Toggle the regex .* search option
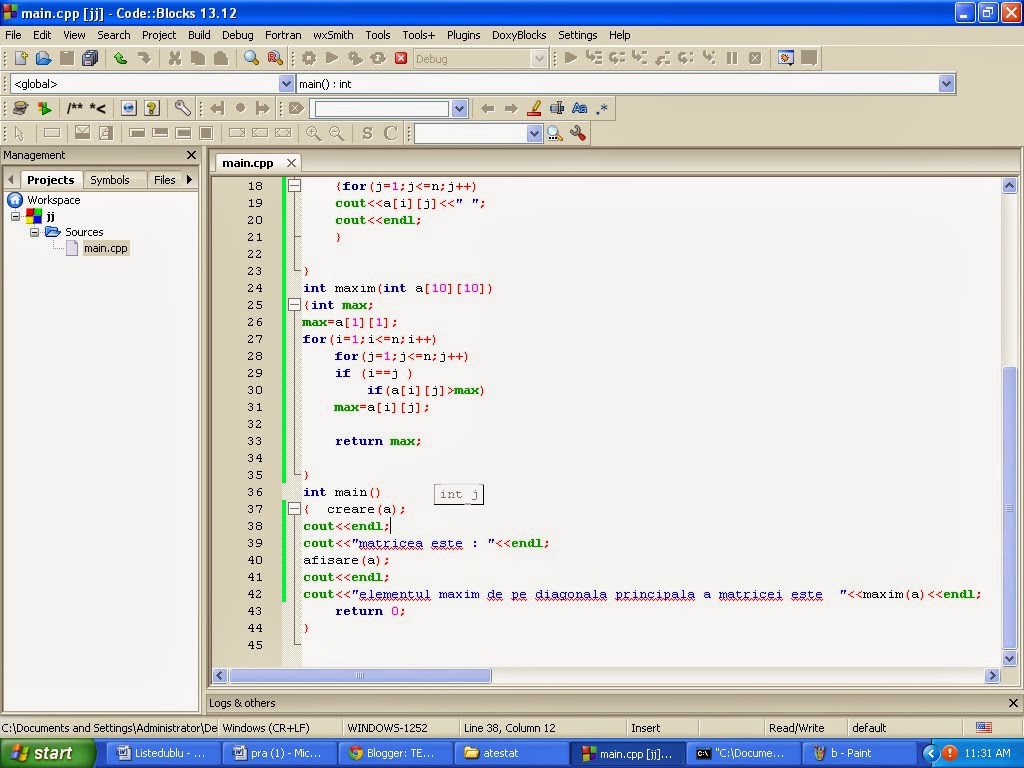Viewport: 1024px width, 768px height. (x=602, y=108)
